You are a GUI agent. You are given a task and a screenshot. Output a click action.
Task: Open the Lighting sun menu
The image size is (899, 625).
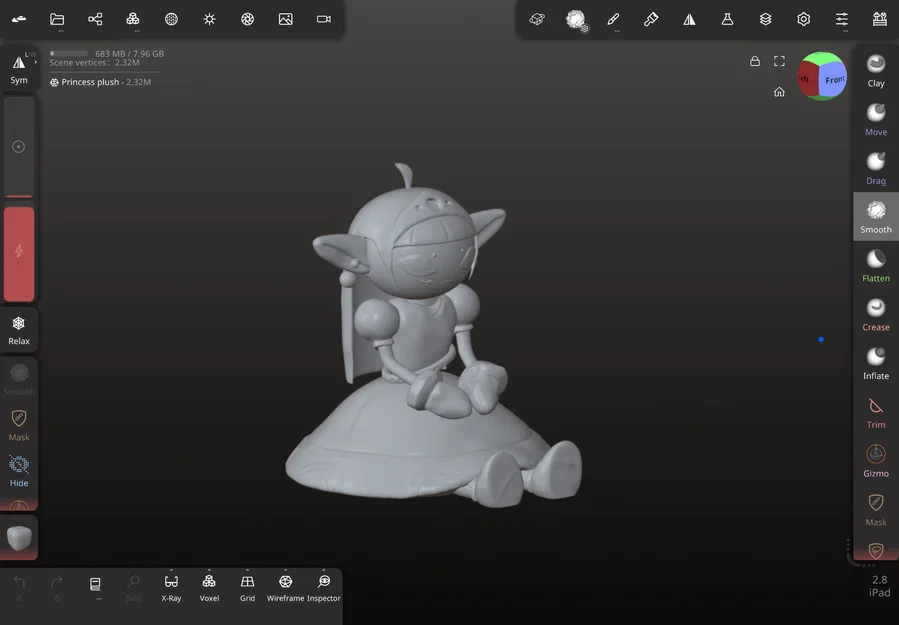(x=209, y=19)
